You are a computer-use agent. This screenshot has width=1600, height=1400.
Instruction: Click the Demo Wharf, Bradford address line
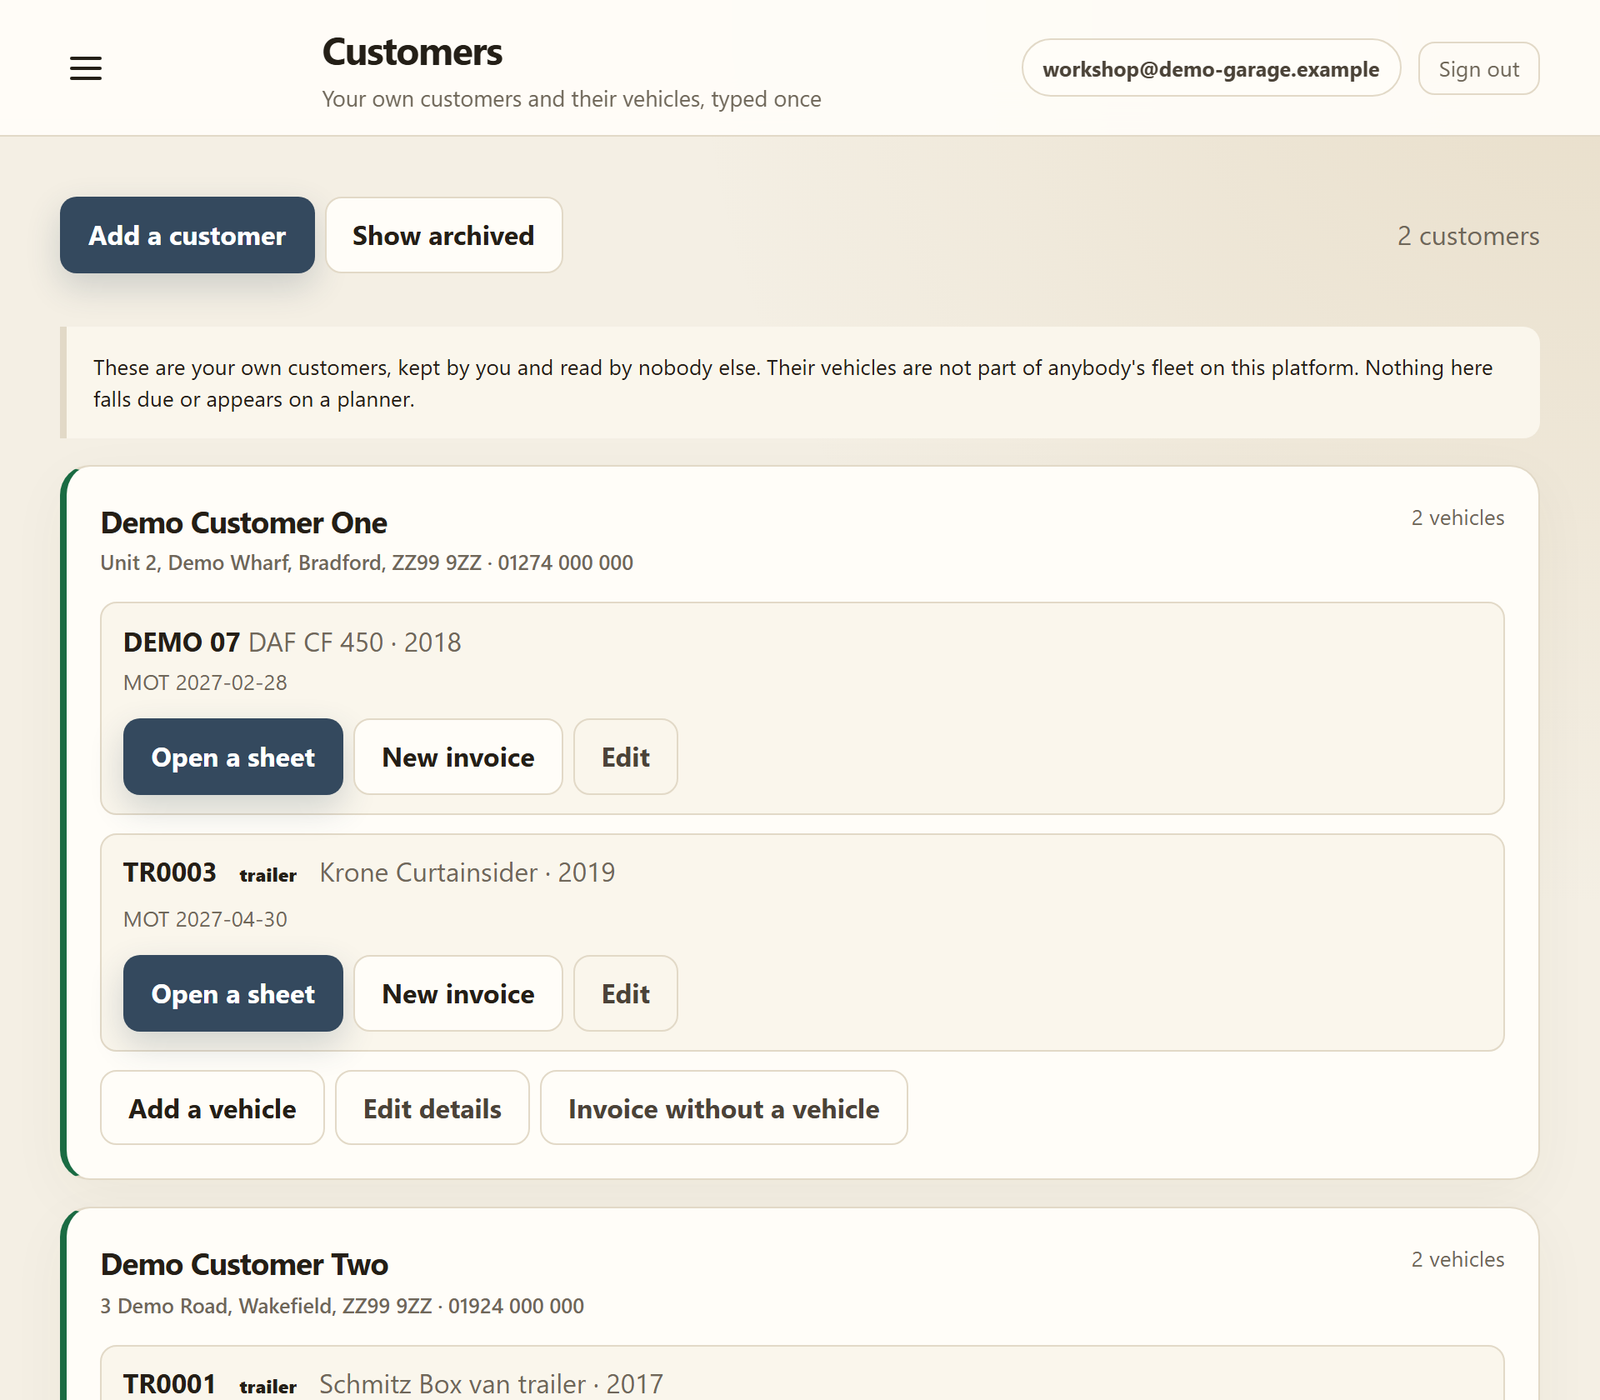point(367,563)
